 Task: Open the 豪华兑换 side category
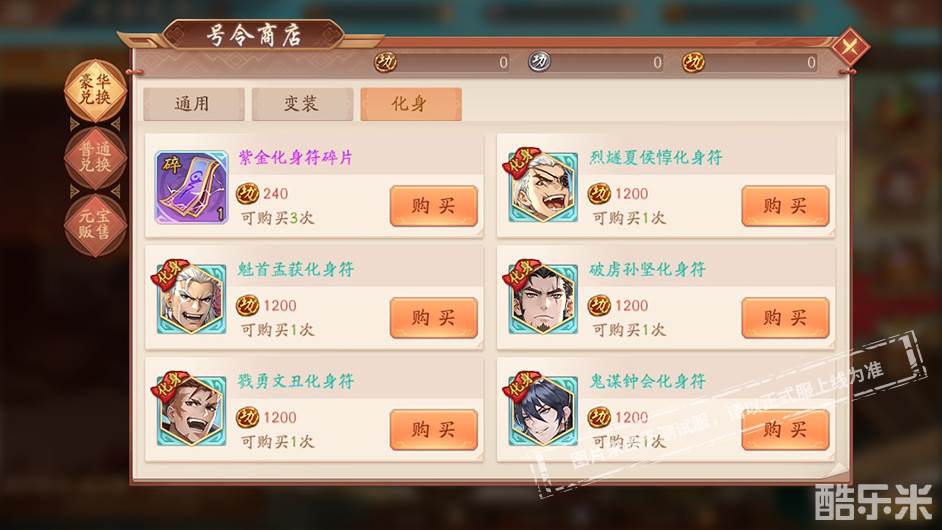point(95,91)
